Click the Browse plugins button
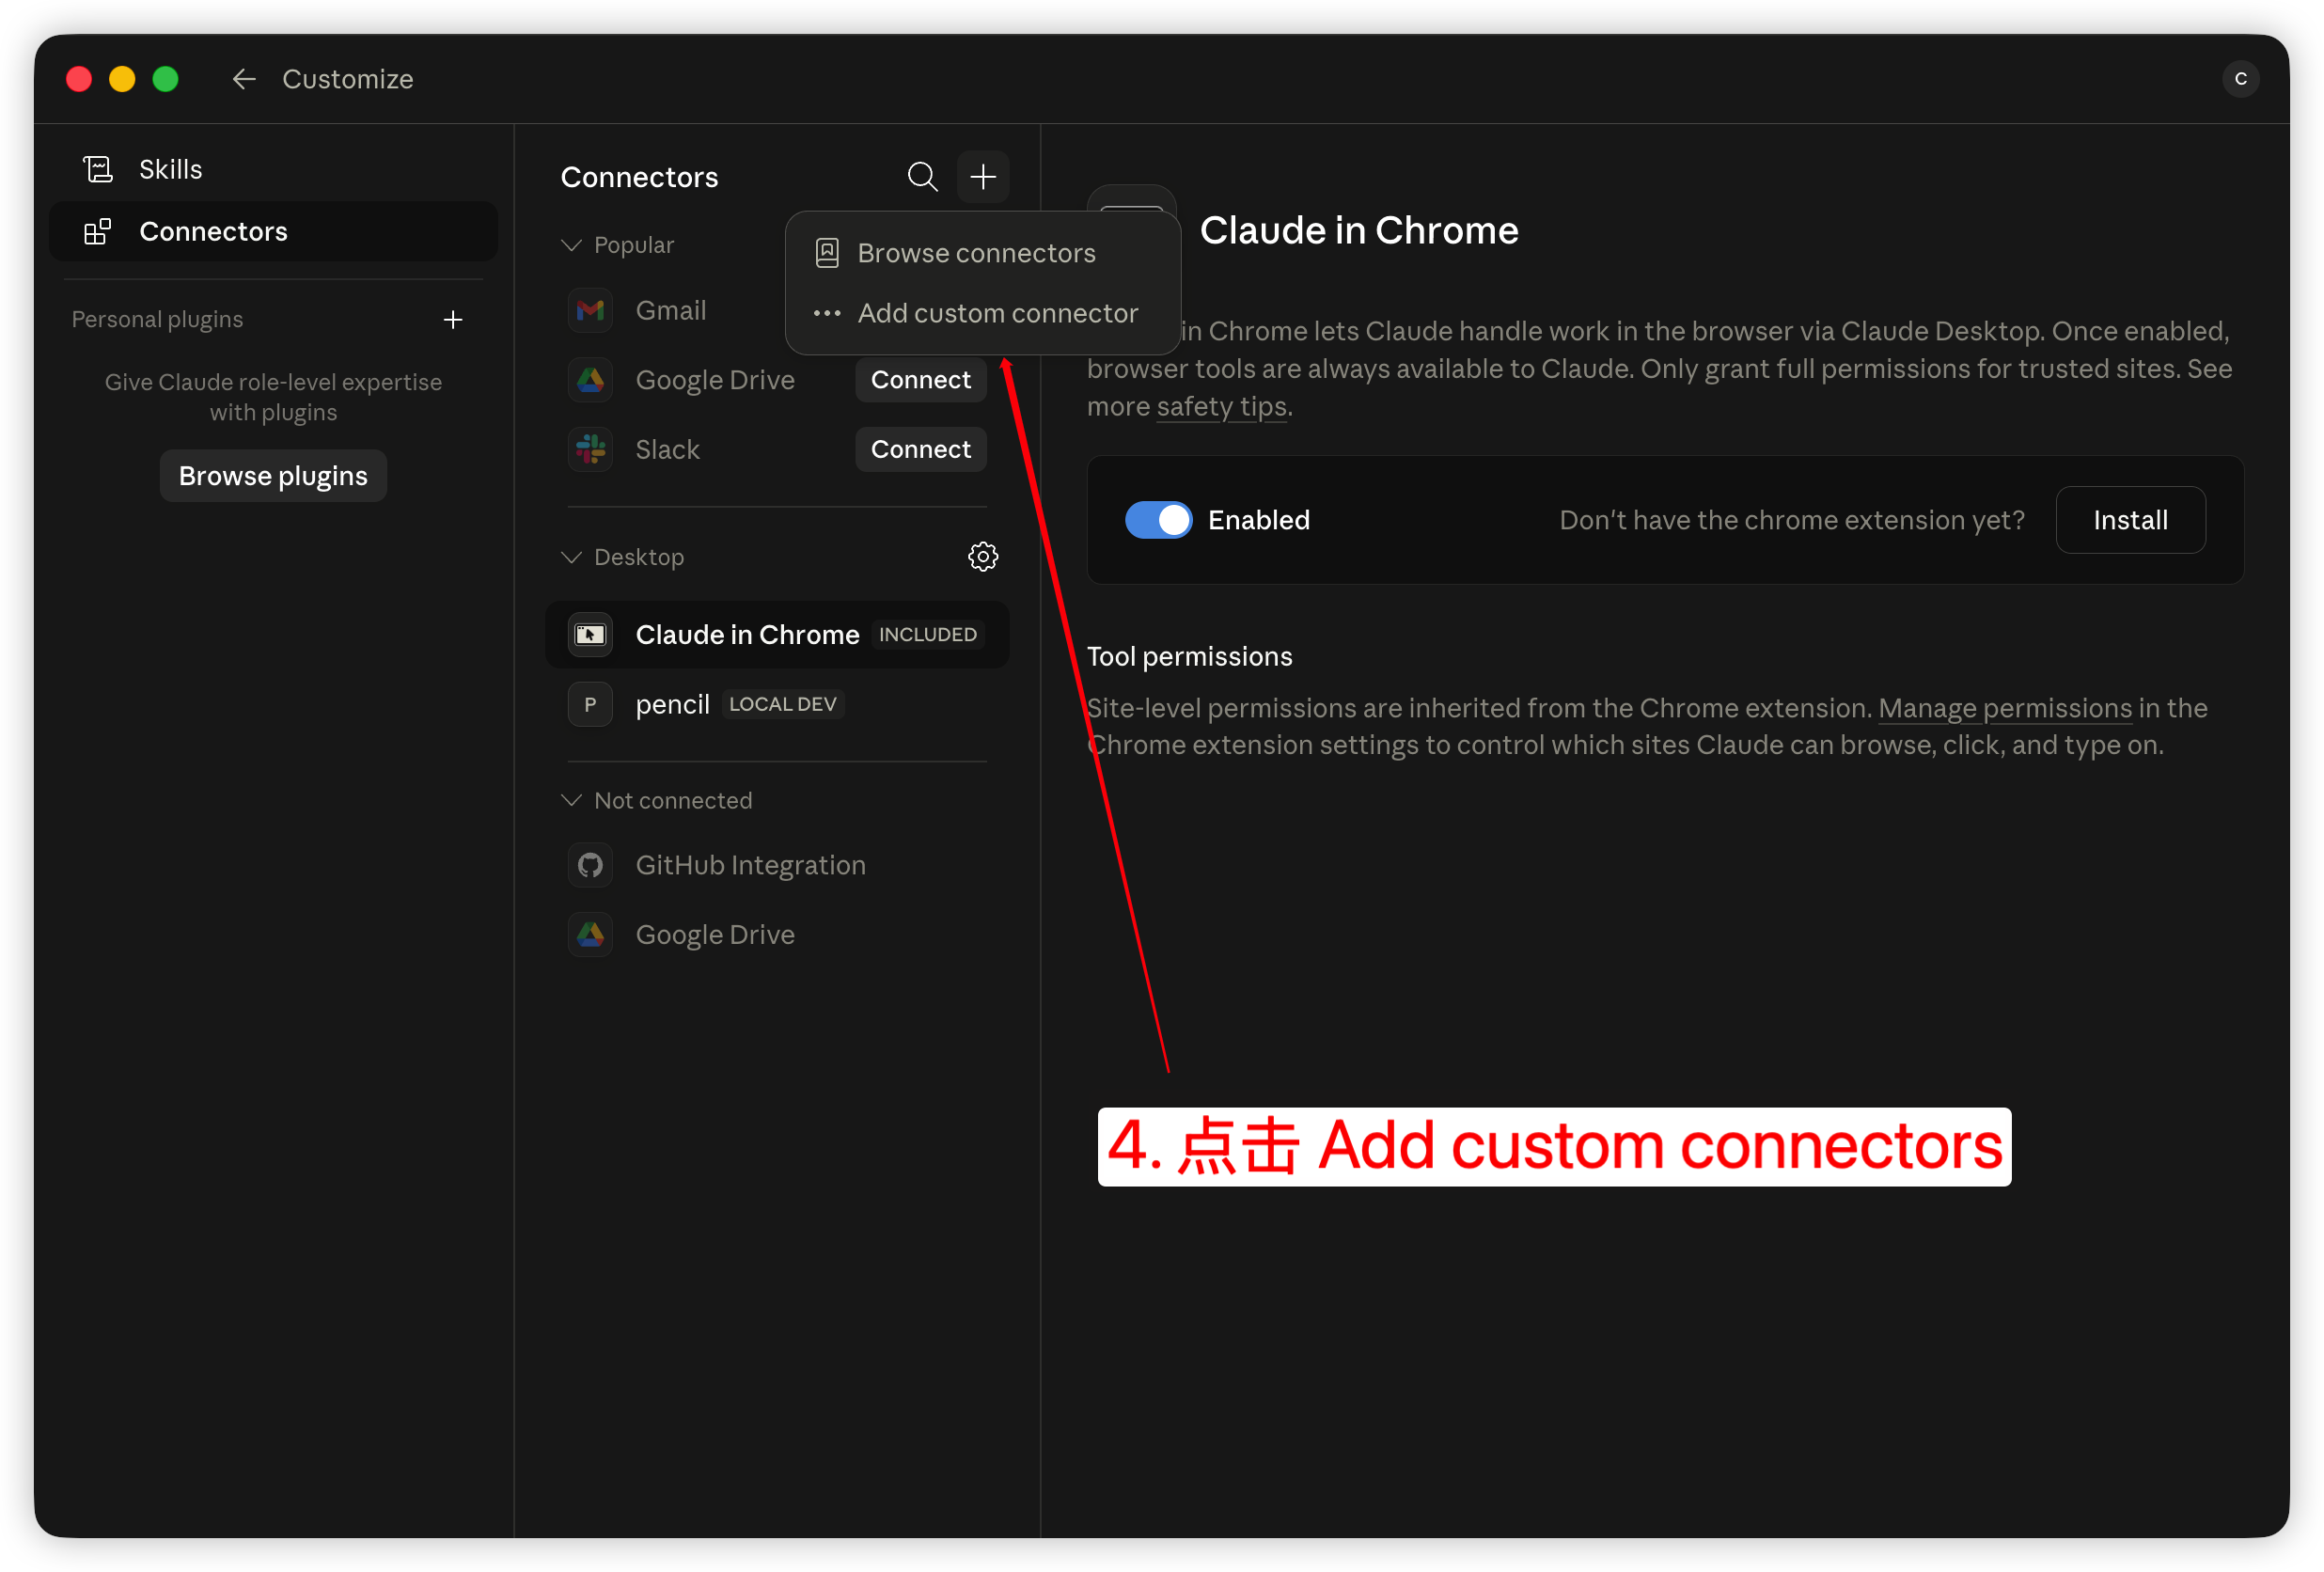The image size is (2324, 1572). pyautogui.click(x=273, y=476)
